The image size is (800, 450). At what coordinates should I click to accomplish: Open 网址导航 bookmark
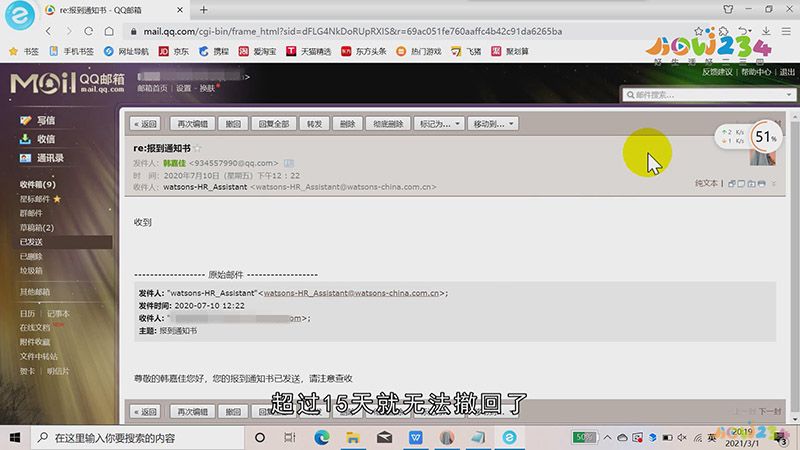(x=126, y=51)
